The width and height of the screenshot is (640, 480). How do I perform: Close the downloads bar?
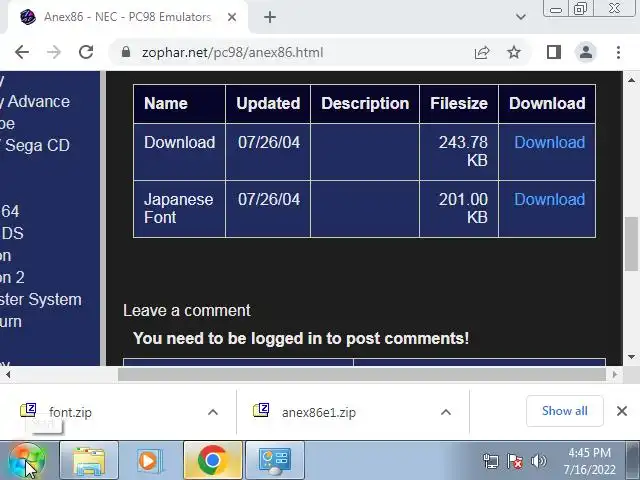coord(622,411)
